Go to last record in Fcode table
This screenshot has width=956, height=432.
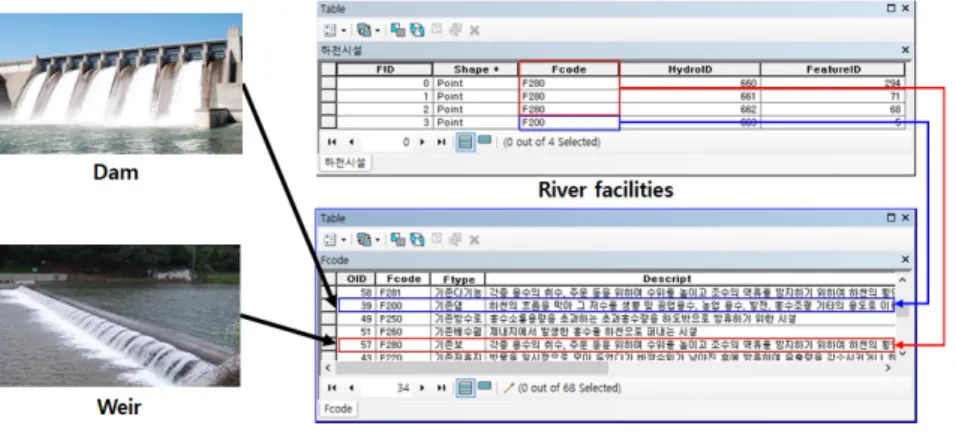click(441, 388)
